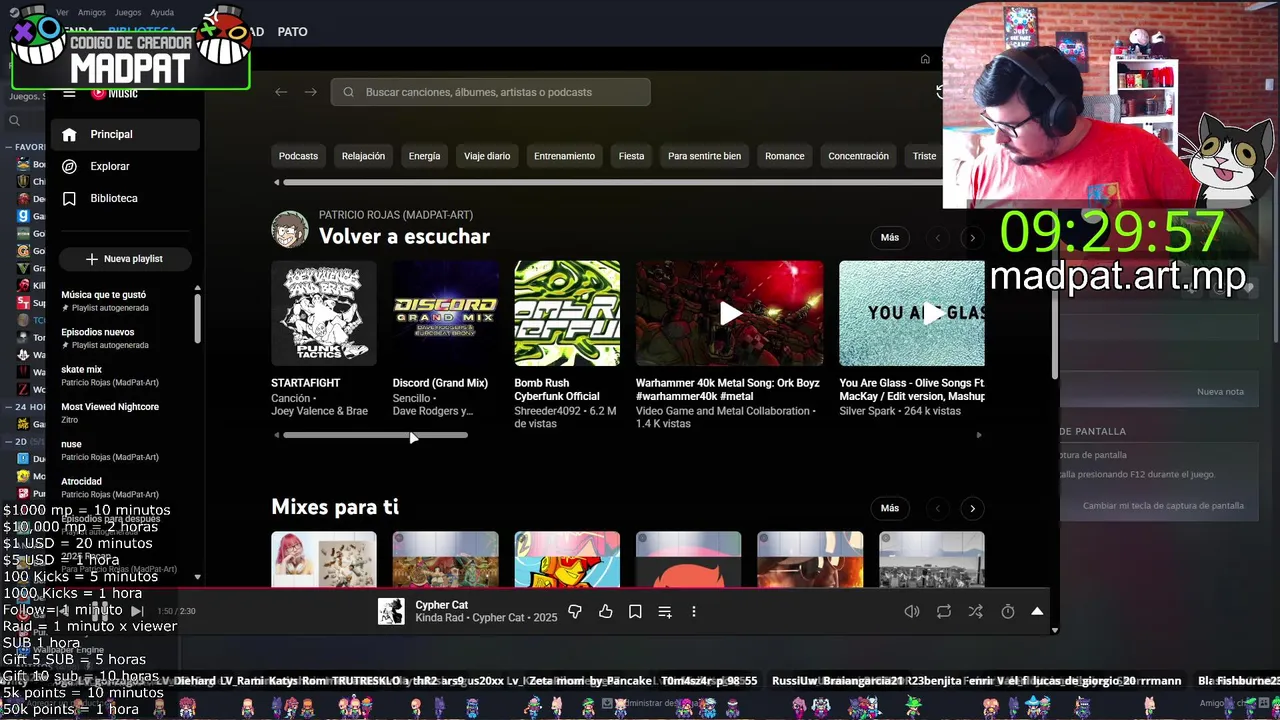Open sleep timer icon in player

click(x=1008, y=611)
